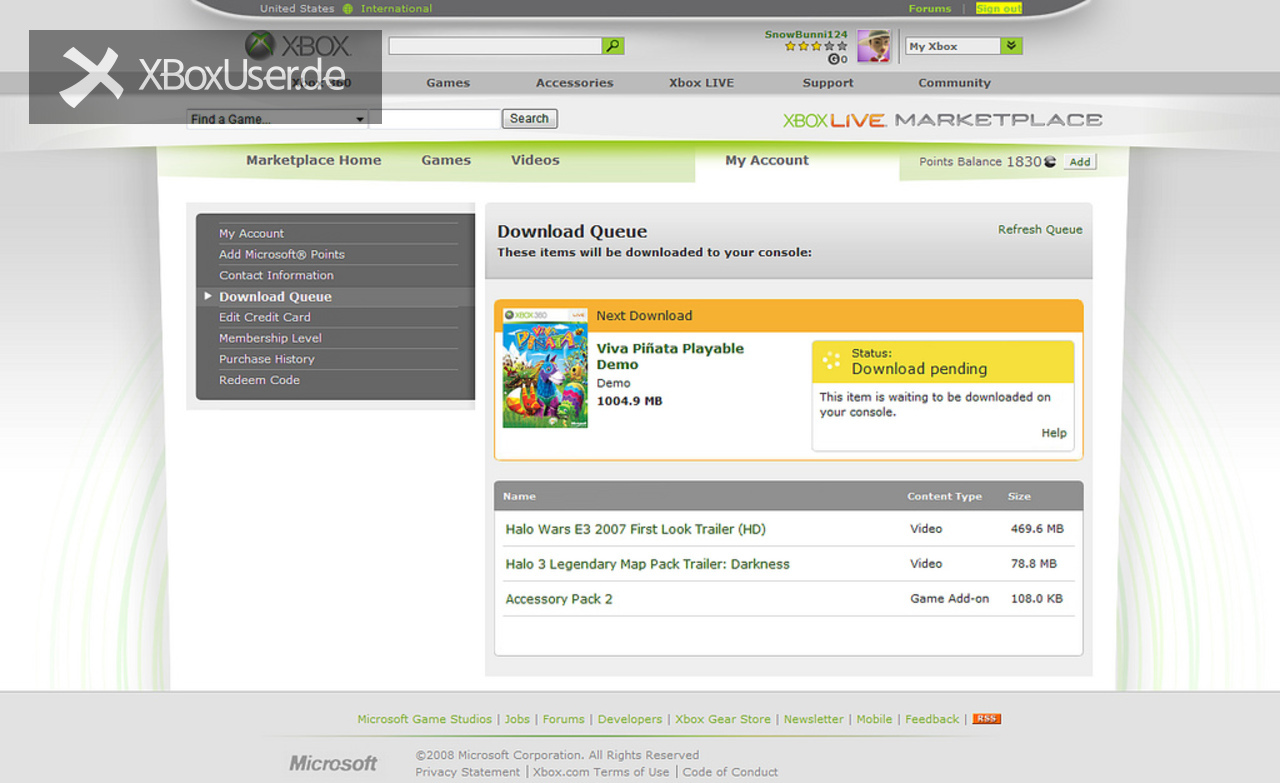The width and height of the screenshot is (1280, 783).
Task: Open Halo Wars E3 2007 trailer link
Action: tap(636, 529)
